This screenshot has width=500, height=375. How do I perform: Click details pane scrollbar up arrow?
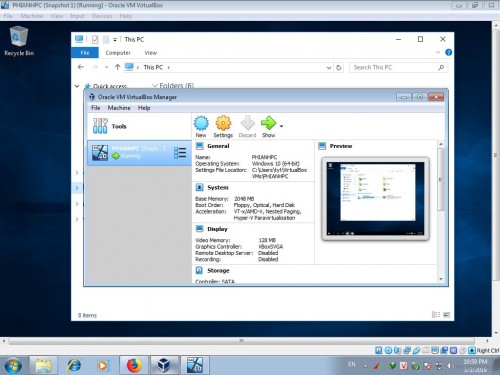coord(441,144)
